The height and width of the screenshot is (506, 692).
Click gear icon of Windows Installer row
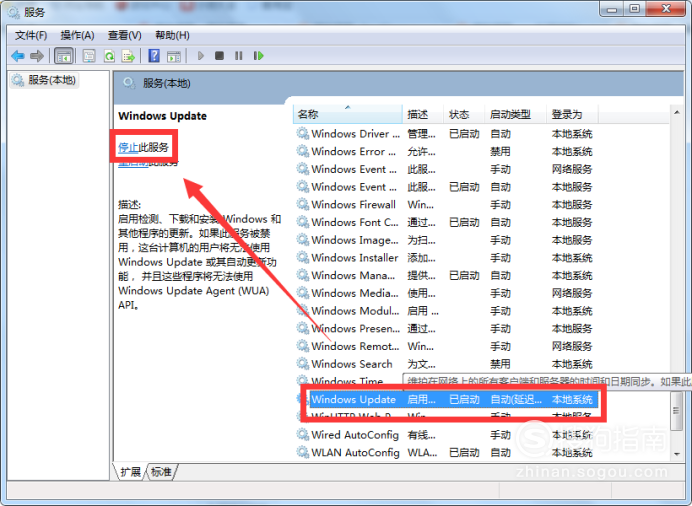pyautogui.click(x=303, y=257)
